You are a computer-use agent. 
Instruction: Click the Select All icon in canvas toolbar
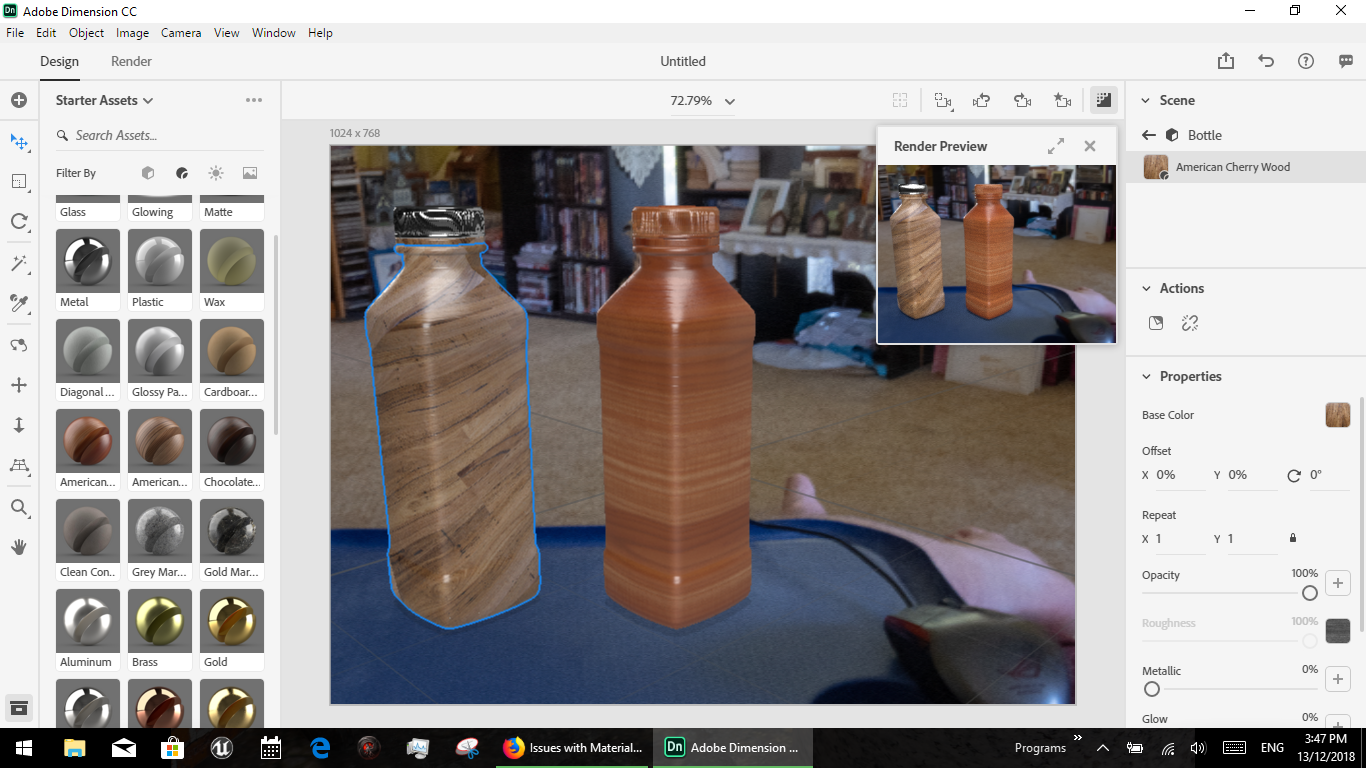(900, 100)
